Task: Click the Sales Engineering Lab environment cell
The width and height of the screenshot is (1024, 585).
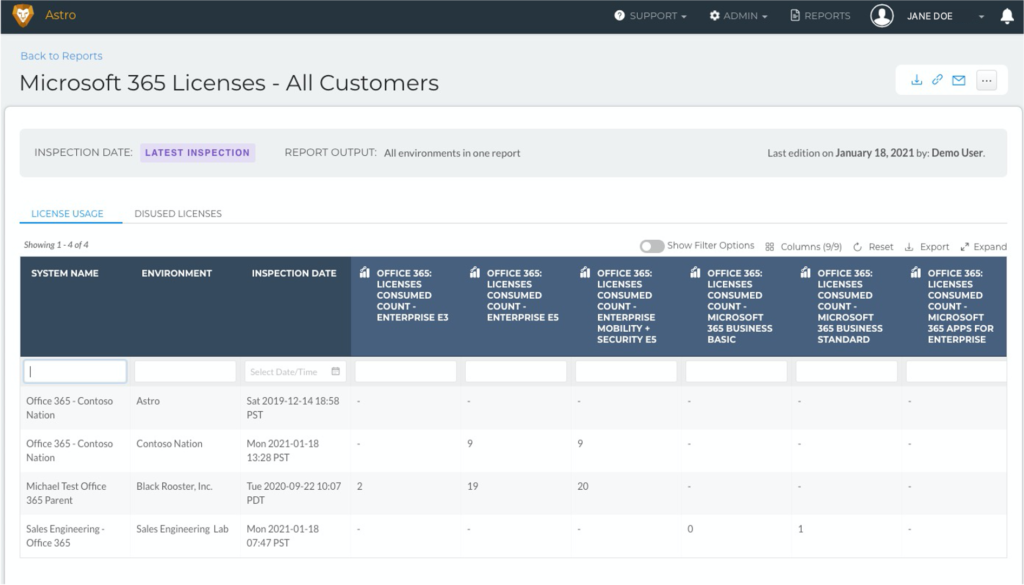Action: [182, 529]
